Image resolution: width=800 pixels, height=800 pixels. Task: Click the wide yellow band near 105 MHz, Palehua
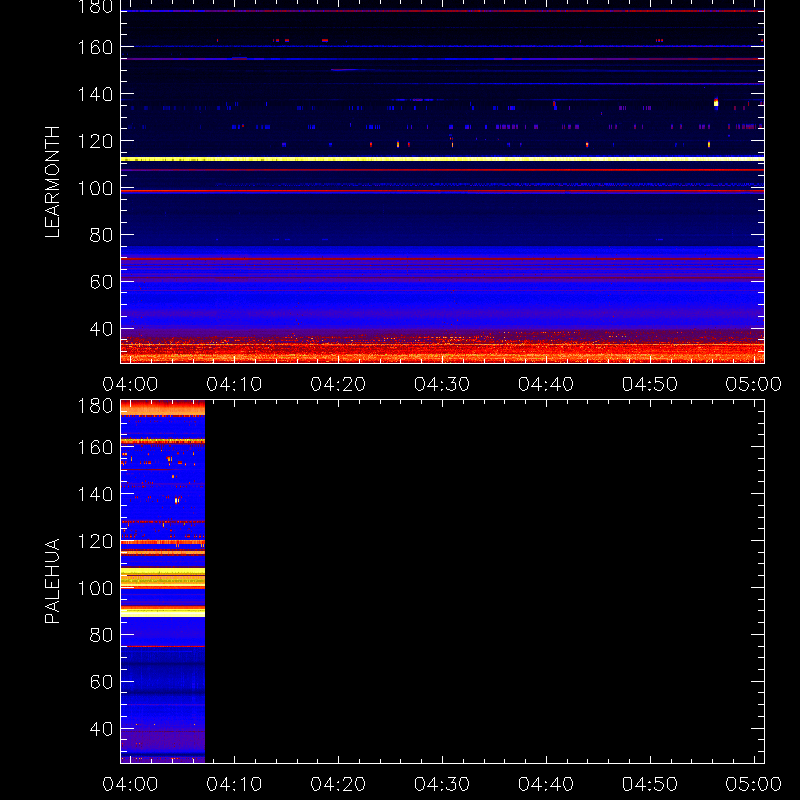point(163,577)
